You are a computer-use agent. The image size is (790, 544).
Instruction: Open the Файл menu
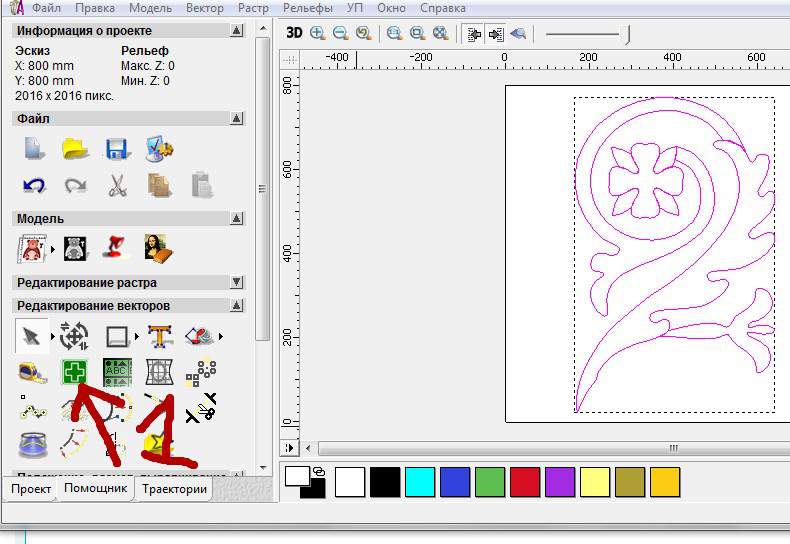(x=46, y=8)
